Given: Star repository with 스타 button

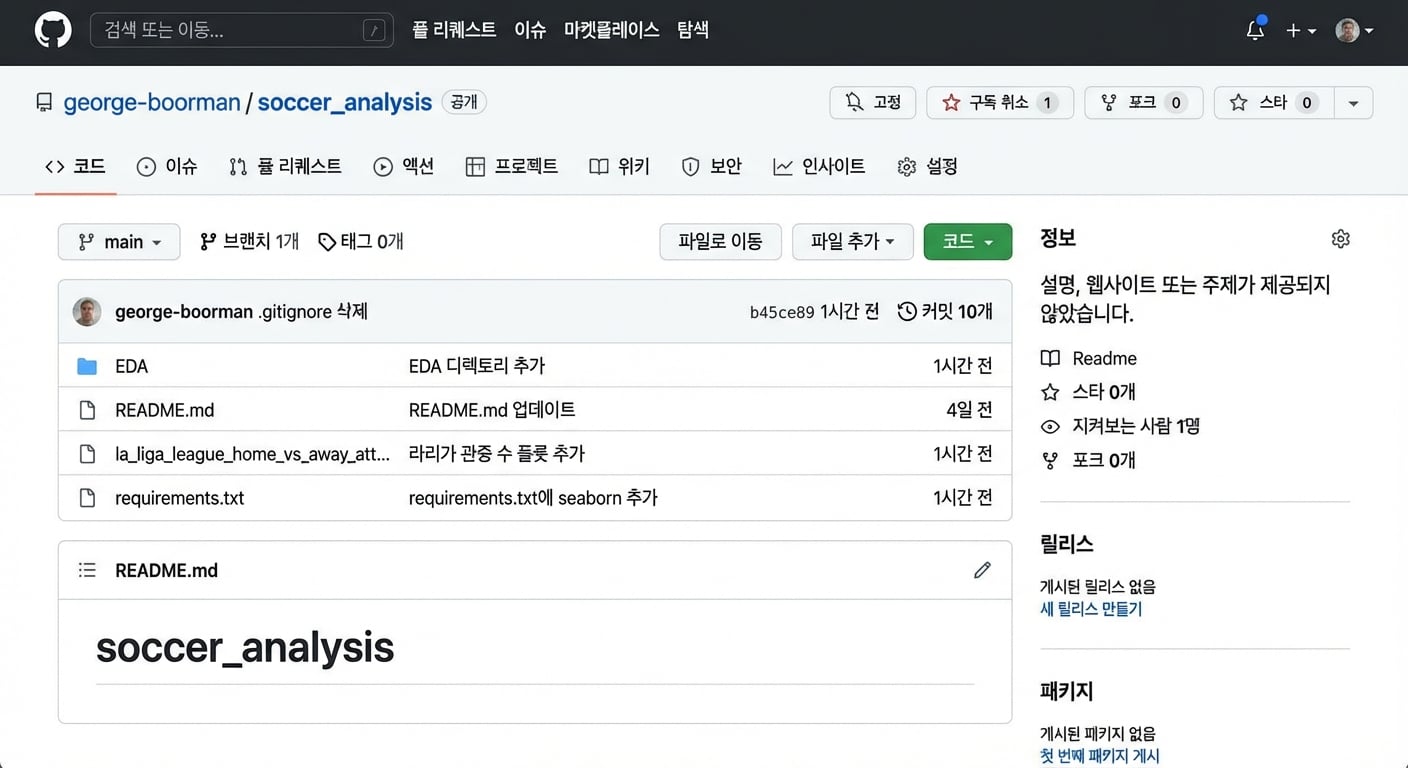Looking at the screenshot, I should [1273, 102].
